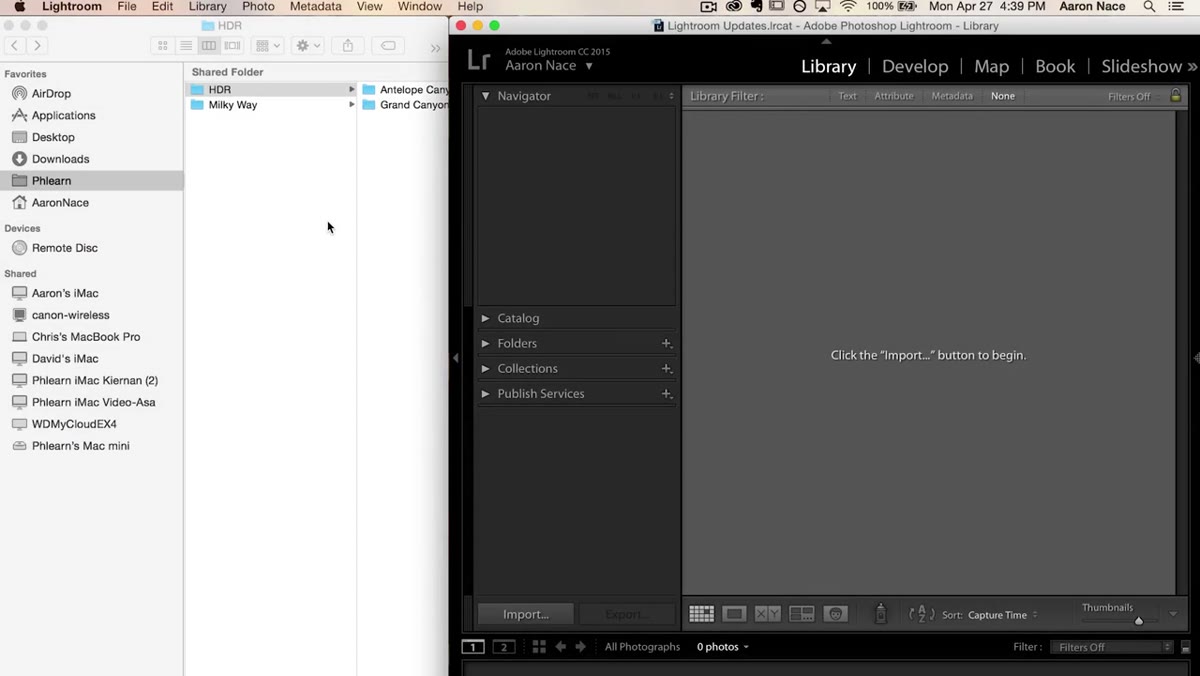Create collection with Collections plus icon

pos(666,368)
